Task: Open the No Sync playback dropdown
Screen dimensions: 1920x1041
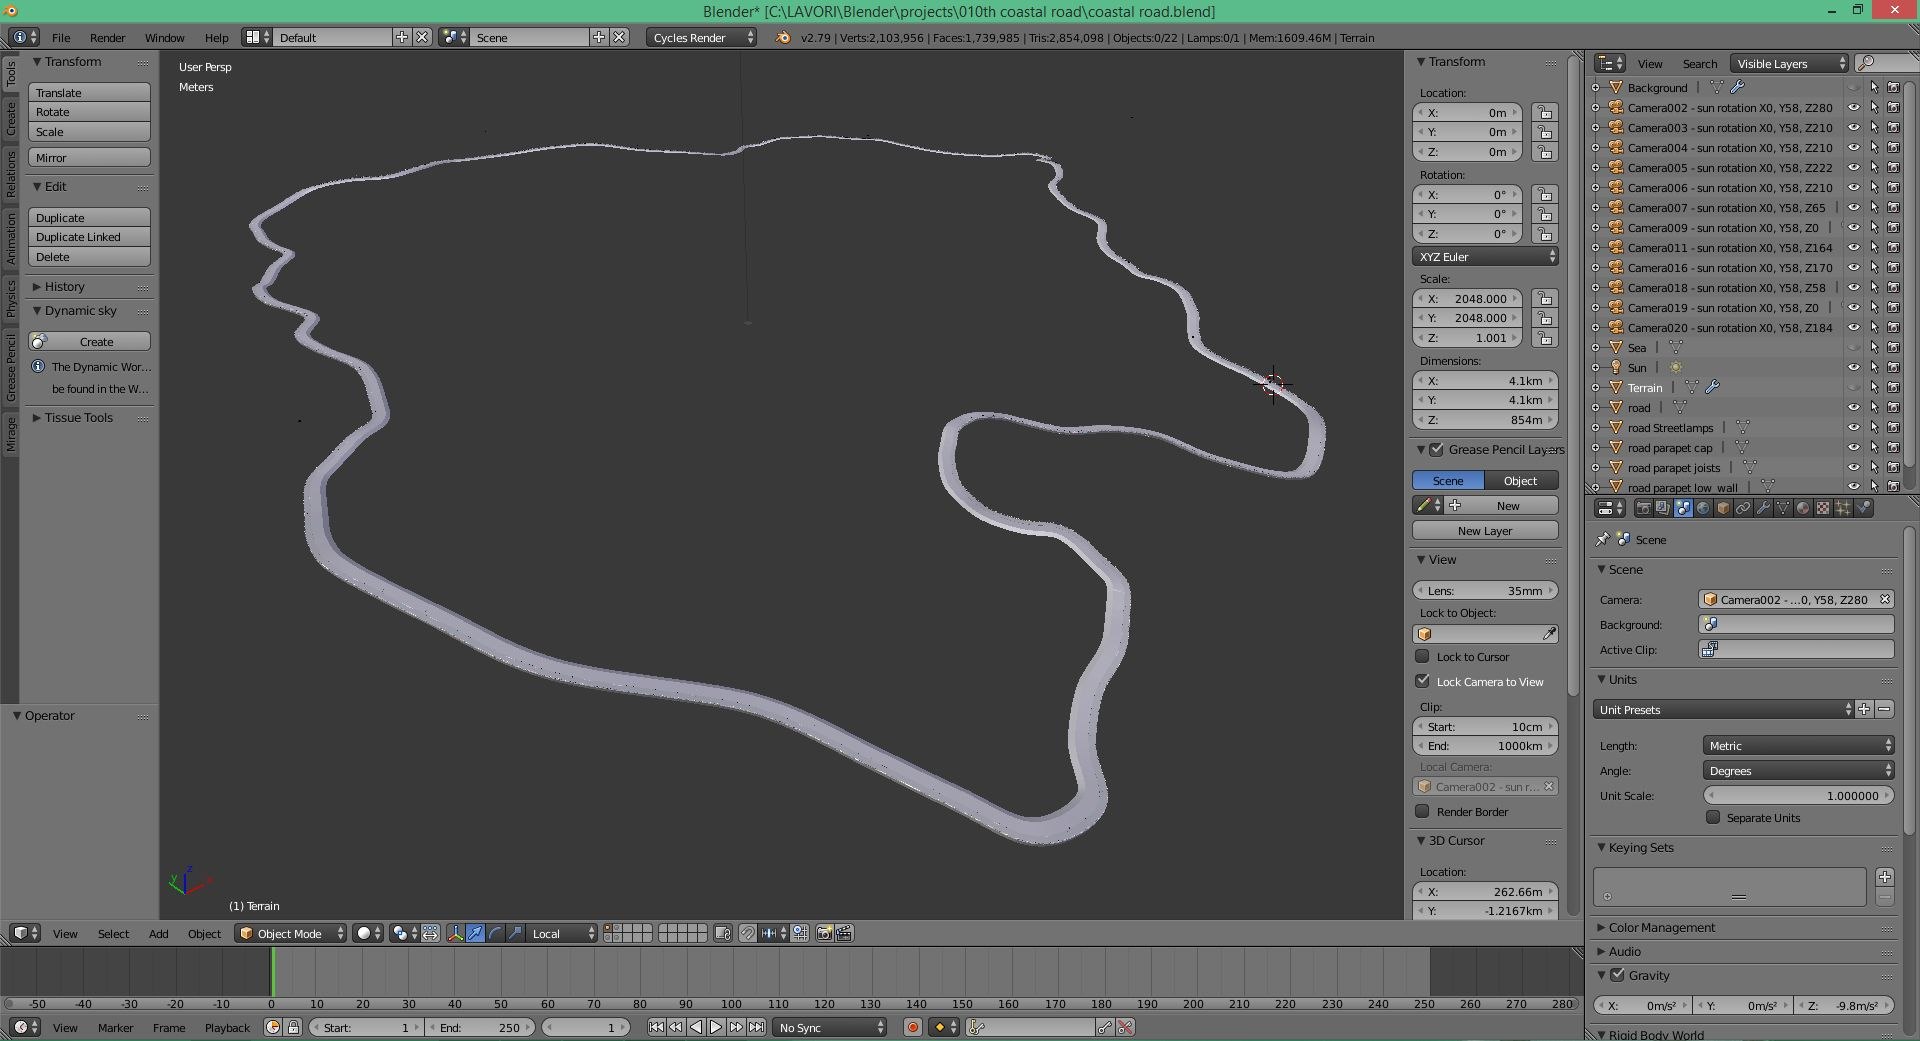Action: [x=830, y=1027]
